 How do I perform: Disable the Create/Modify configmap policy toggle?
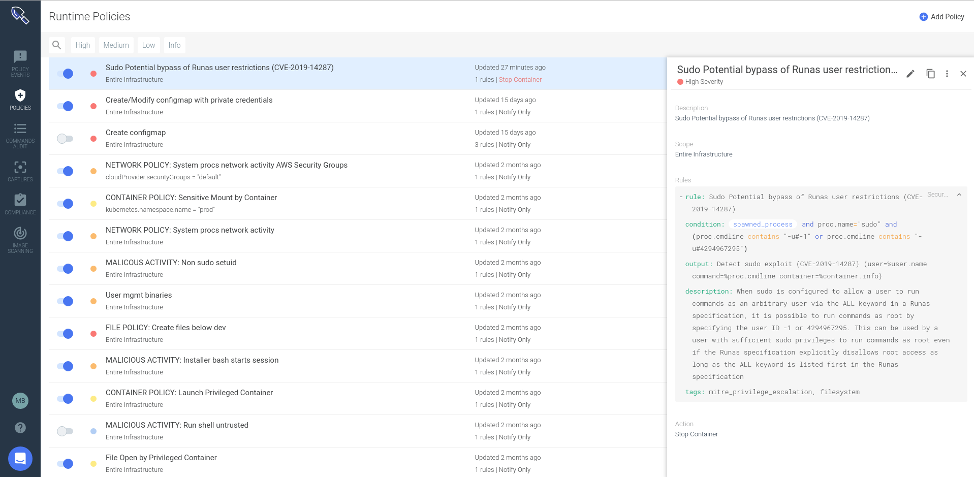[x=65, y=106]
